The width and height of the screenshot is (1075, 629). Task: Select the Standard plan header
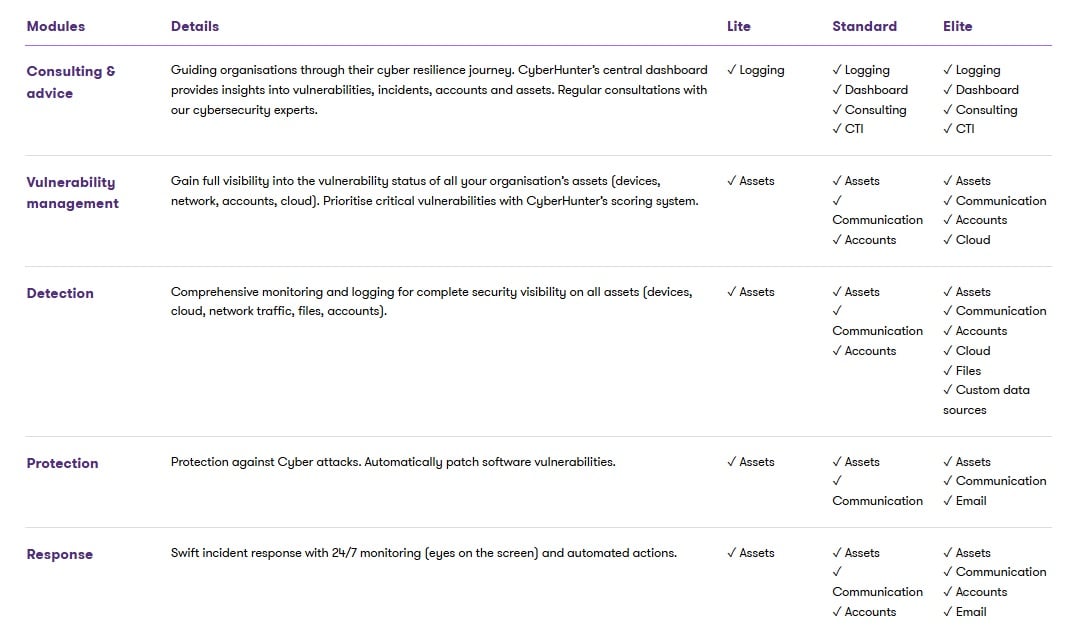click(x=864, y=26)
